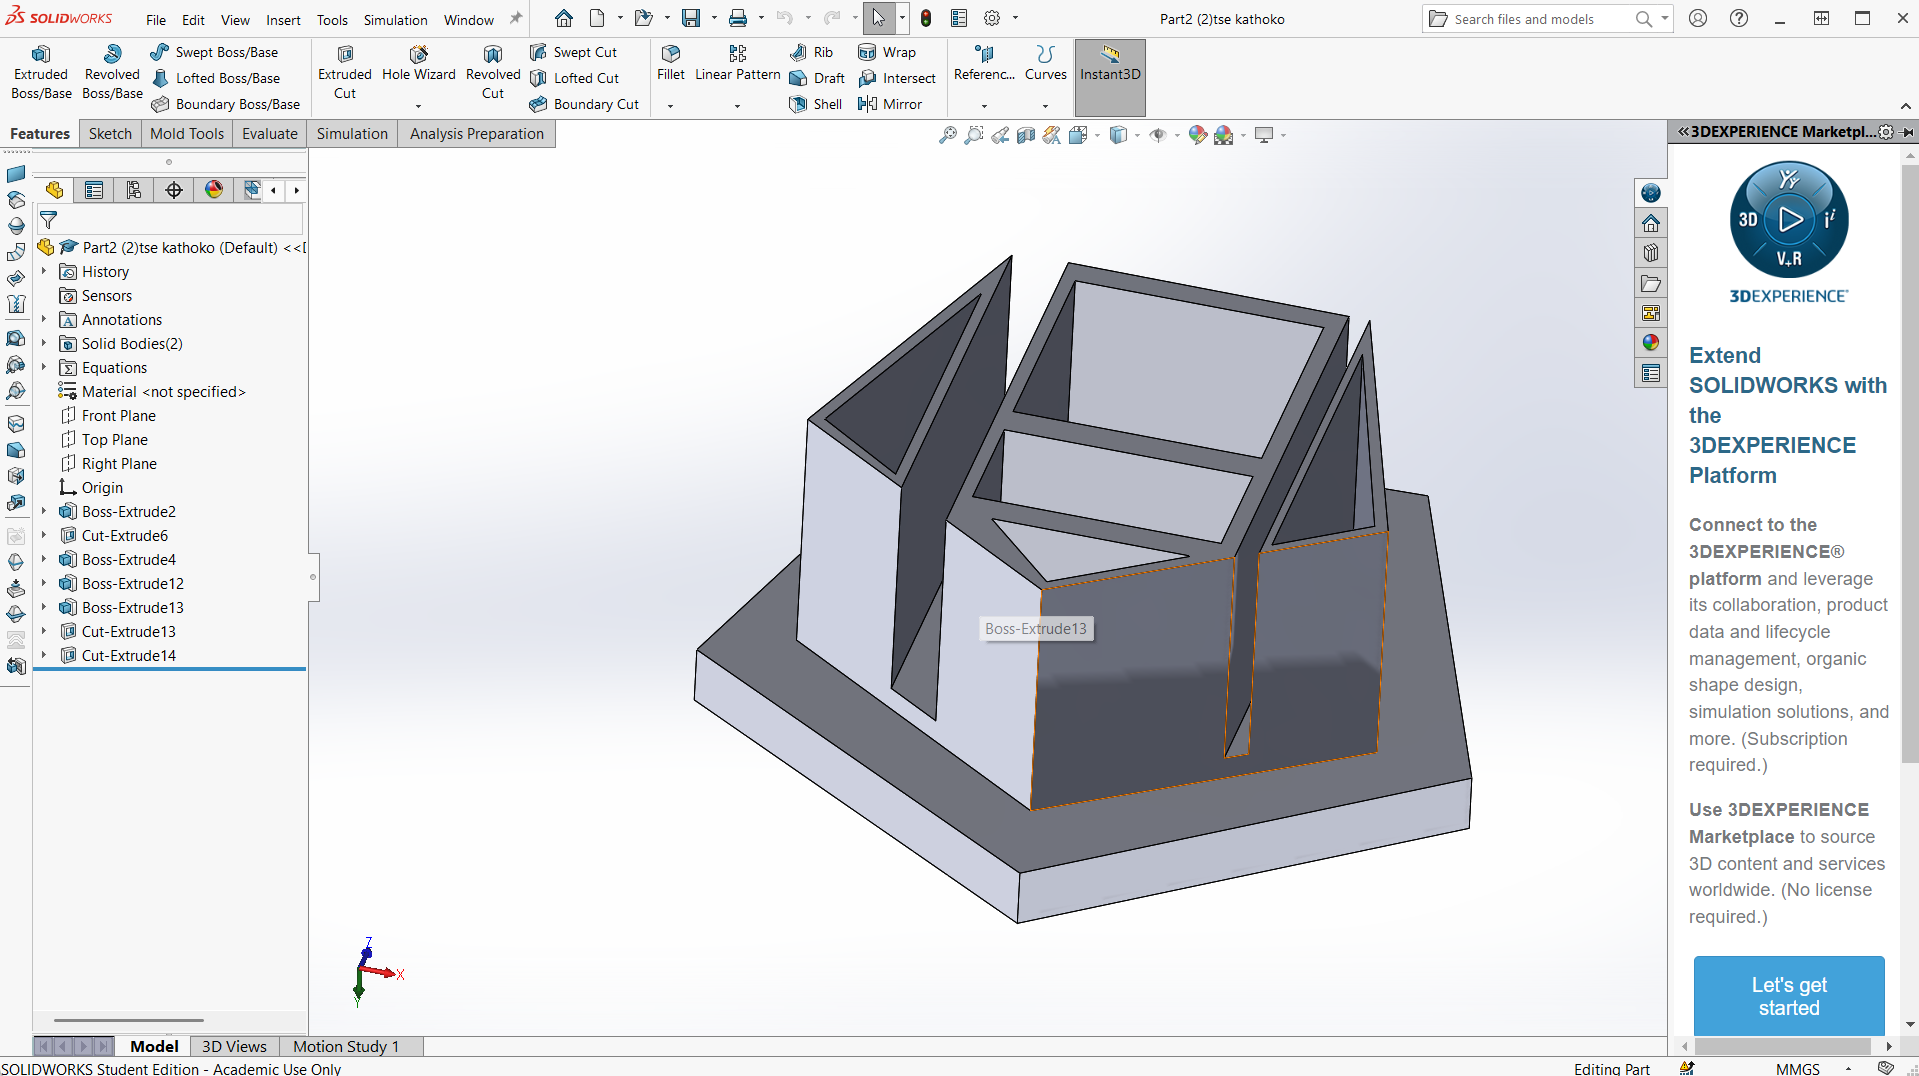Image resolution: width=1919 pixels, height=1076 pixels.
Task: Open the Curves tool
Action: tap(1045, 64)
